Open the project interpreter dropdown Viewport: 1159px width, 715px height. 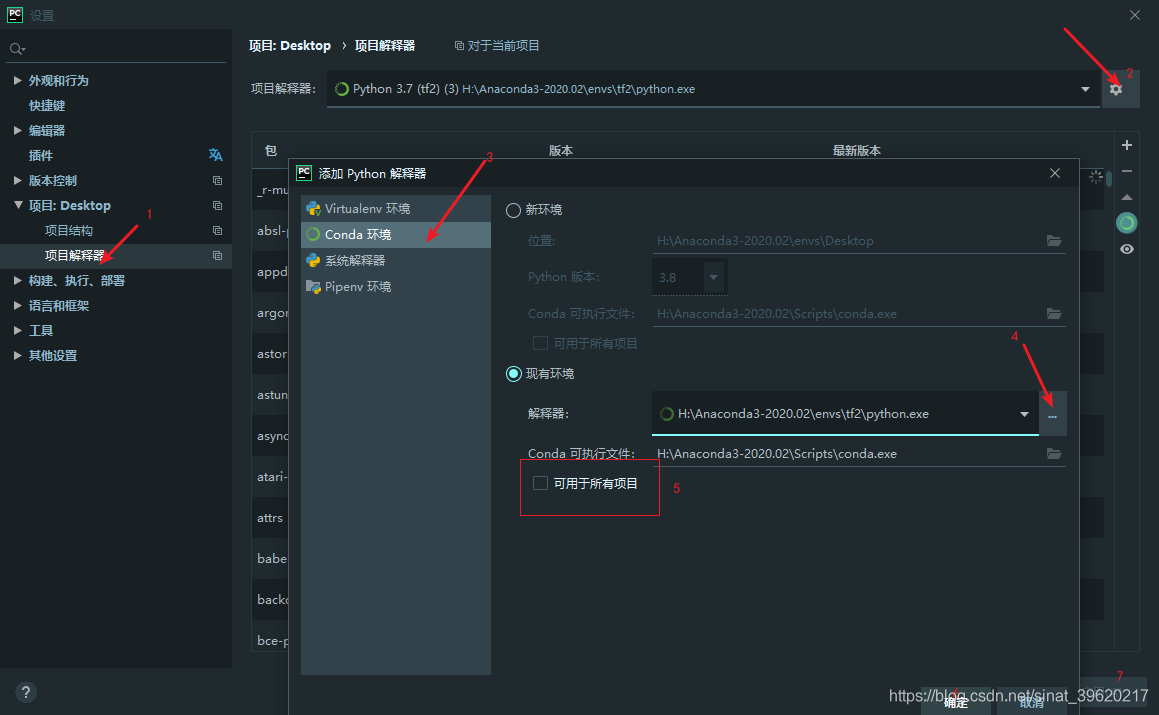[x=1085, y=89]
